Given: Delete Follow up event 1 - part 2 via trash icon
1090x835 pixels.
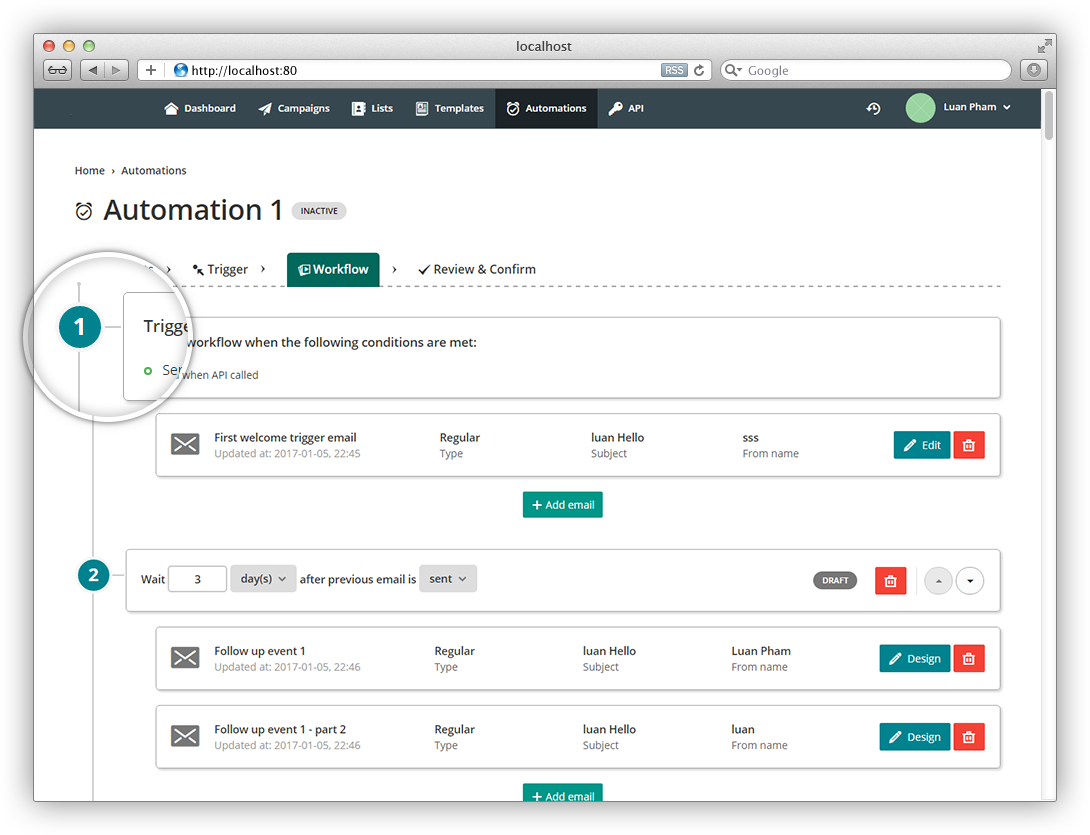Looking at the screenshot, I should pos(968,737).
